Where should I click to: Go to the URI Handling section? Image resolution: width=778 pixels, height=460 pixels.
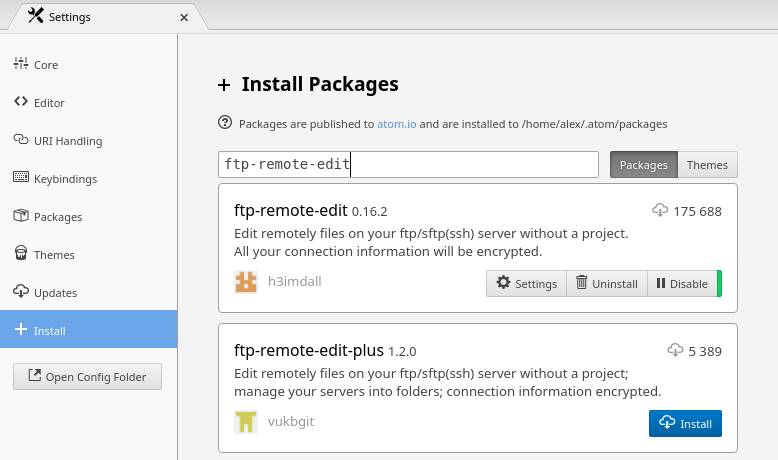click(88, 141)
